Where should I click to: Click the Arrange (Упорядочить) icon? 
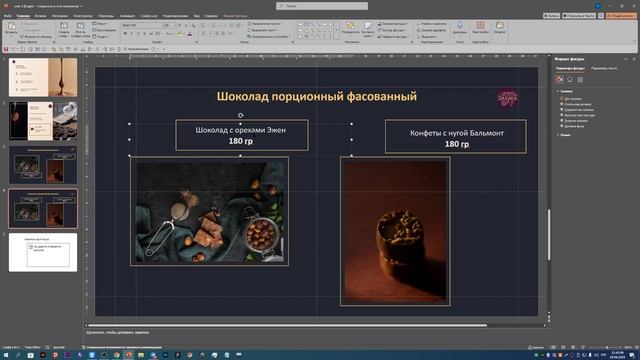point(350,26)
